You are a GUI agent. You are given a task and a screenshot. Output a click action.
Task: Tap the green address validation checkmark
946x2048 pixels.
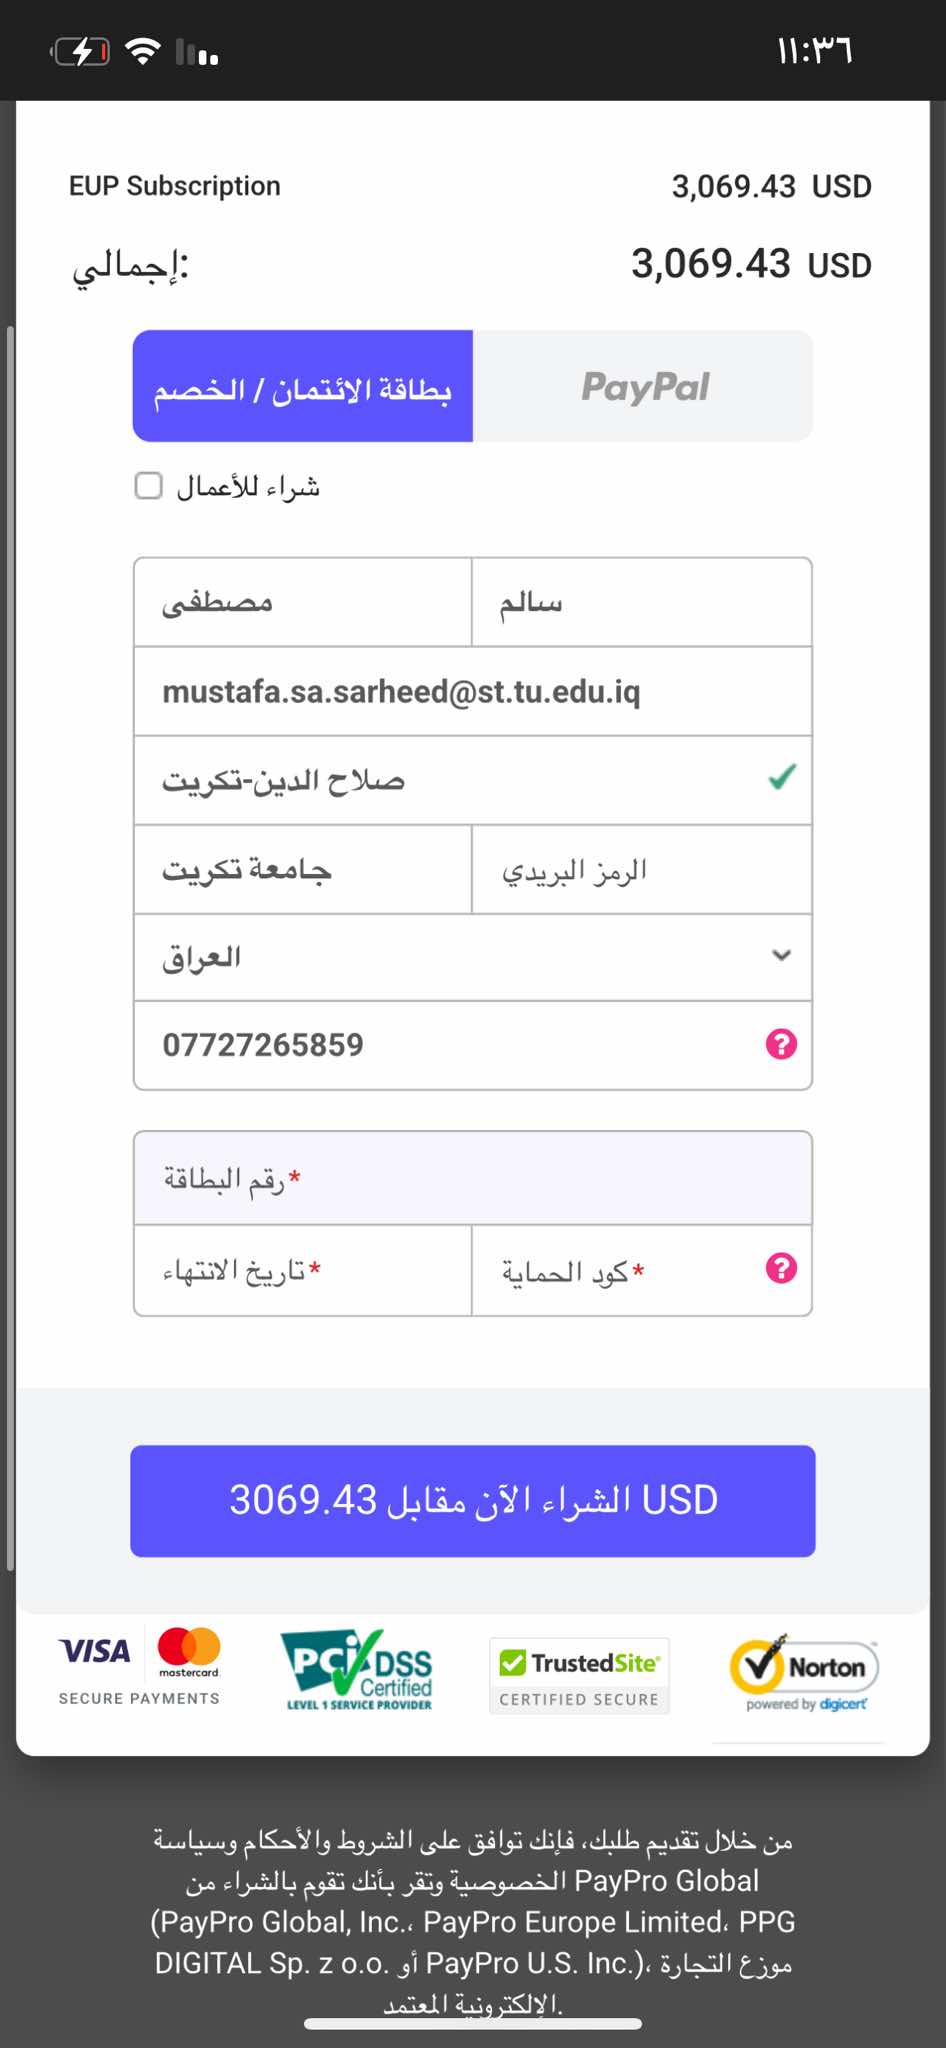click(782, 777)
